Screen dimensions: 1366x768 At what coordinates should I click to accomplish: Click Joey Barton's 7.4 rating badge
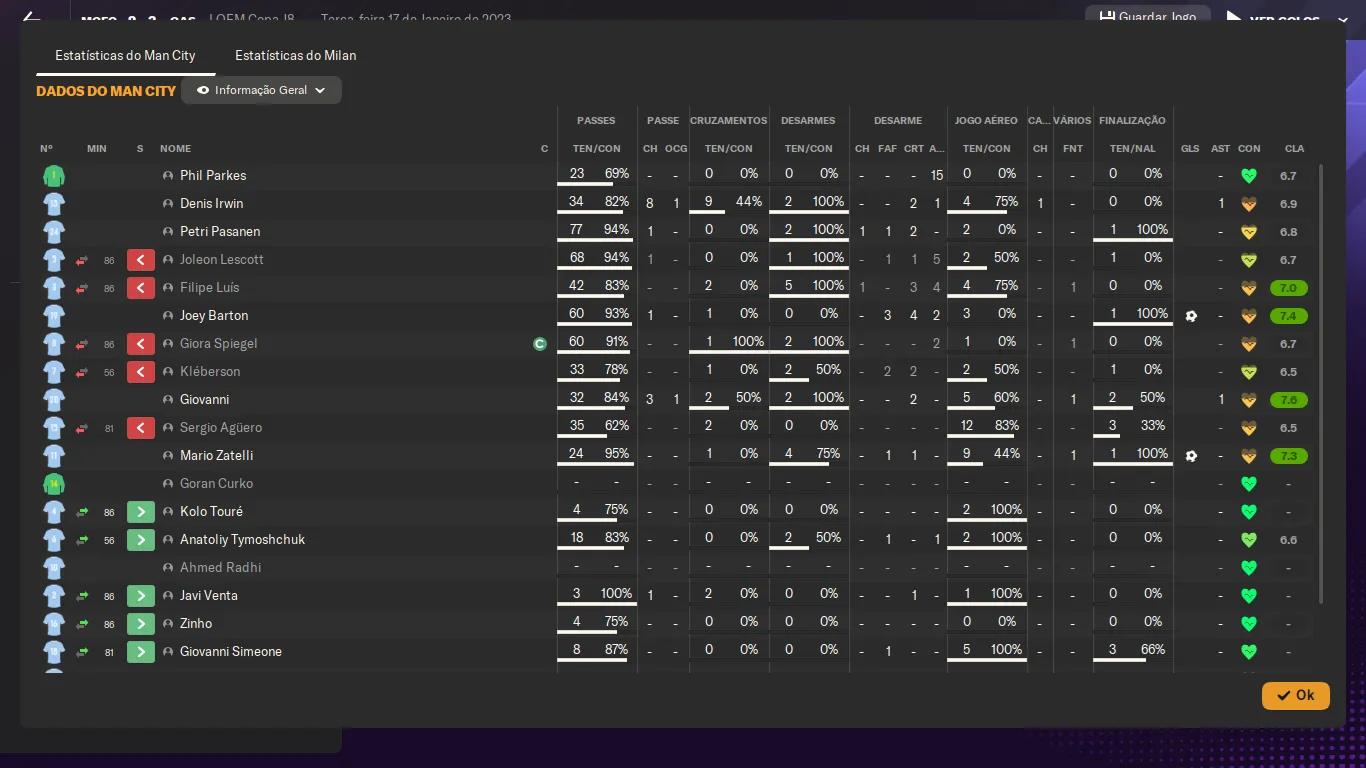[1289, 316]
